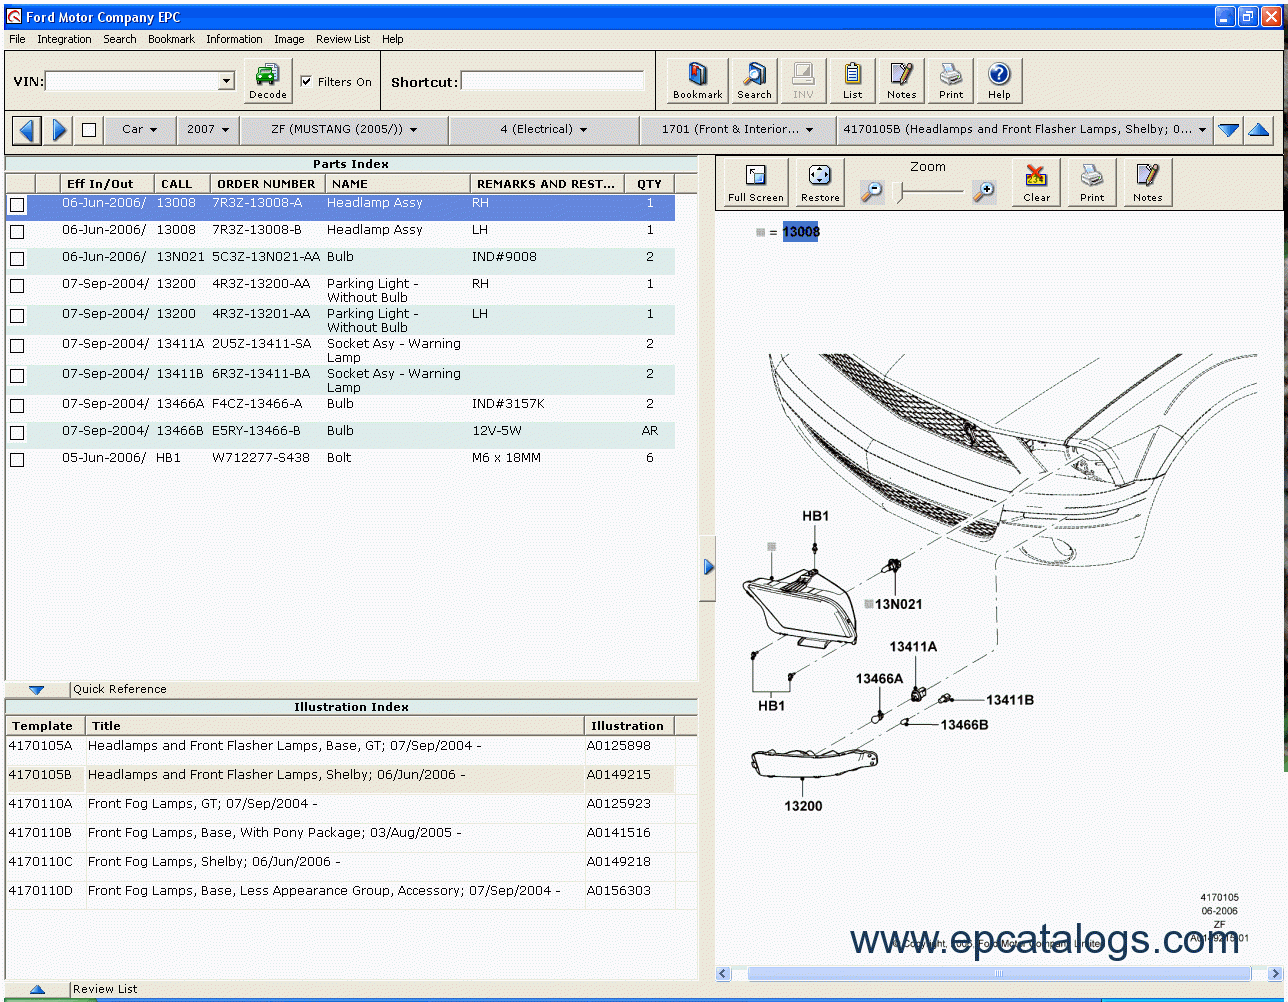This screenshot has width=1288, height=1002.
Task: Toggle the Filters On checkbox
Action: (x=307, y=82)
